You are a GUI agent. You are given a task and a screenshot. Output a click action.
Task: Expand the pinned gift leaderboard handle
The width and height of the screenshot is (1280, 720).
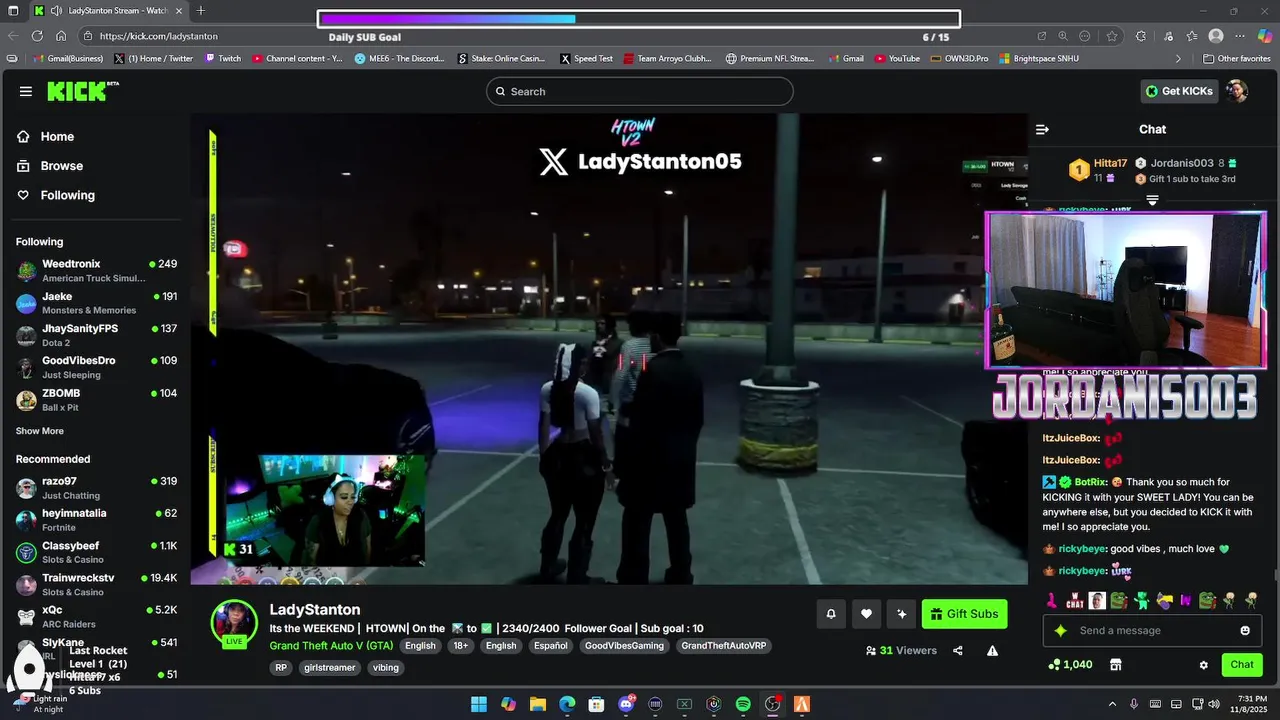[1152, 201]
